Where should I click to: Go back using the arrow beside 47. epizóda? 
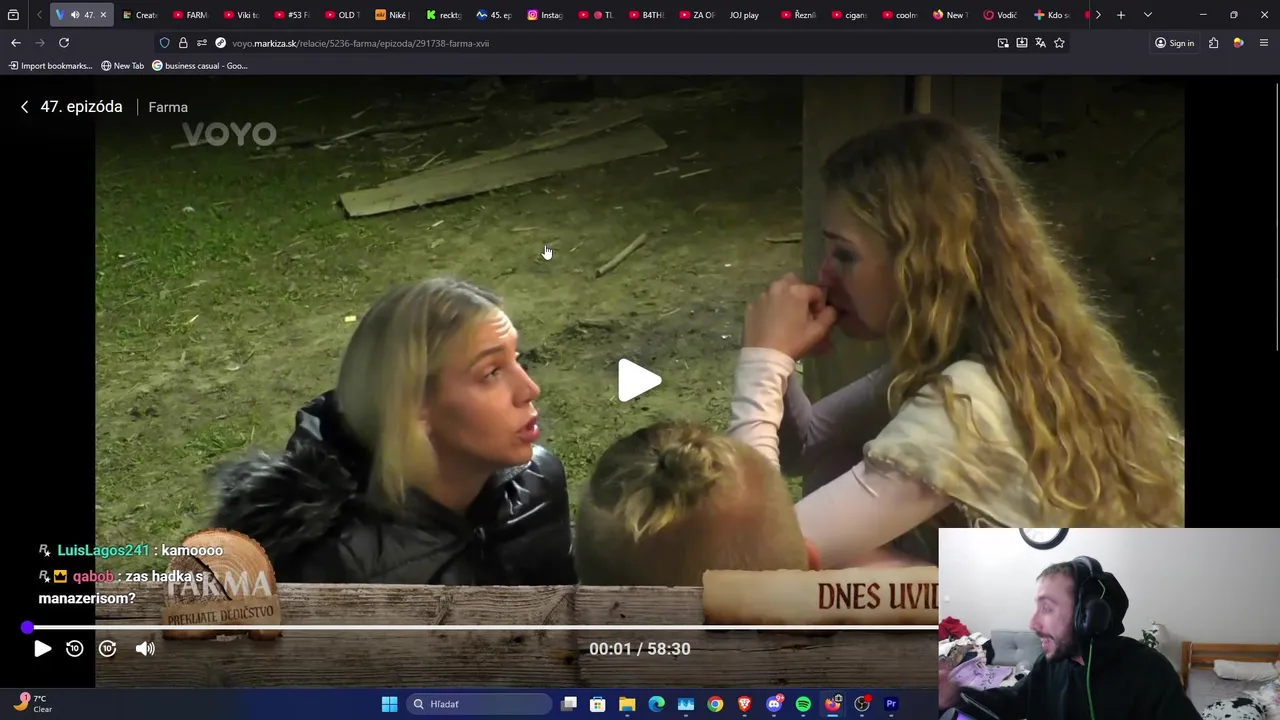25,107
